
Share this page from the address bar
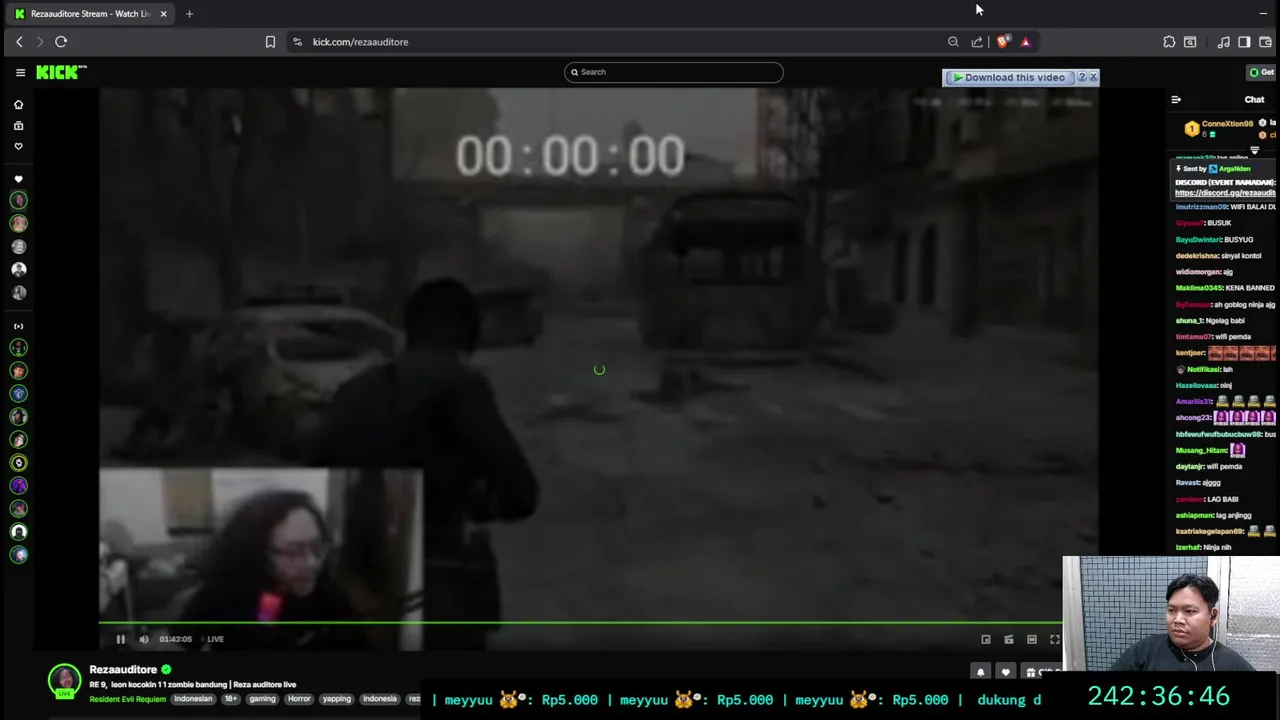pyautogui.click(x=977, y=42)
